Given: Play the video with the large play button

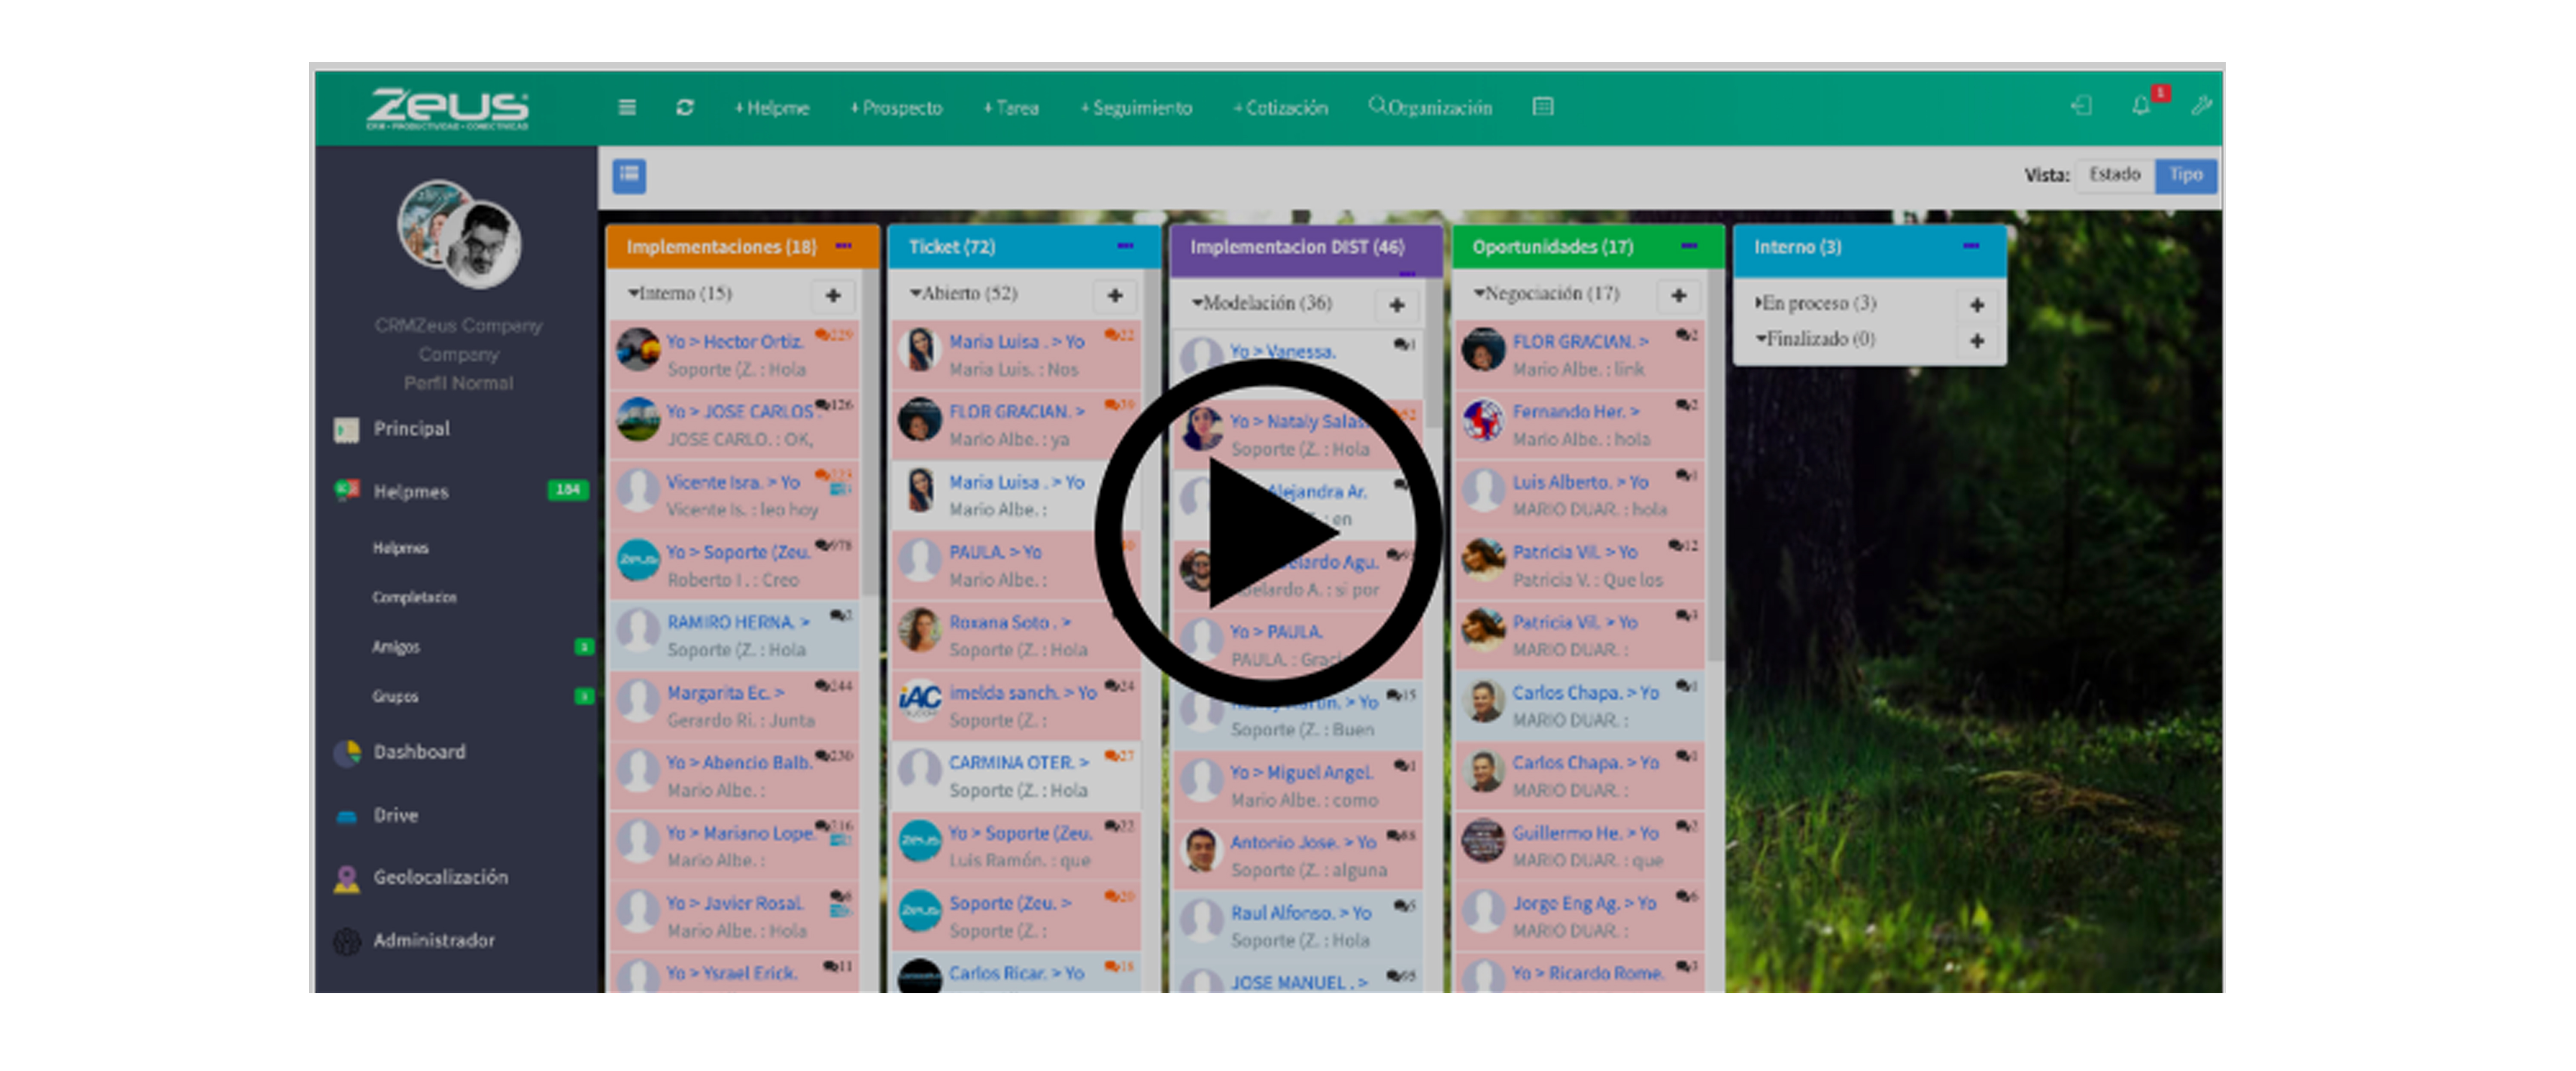Looking at the screenshot, I should [1267, 533].
